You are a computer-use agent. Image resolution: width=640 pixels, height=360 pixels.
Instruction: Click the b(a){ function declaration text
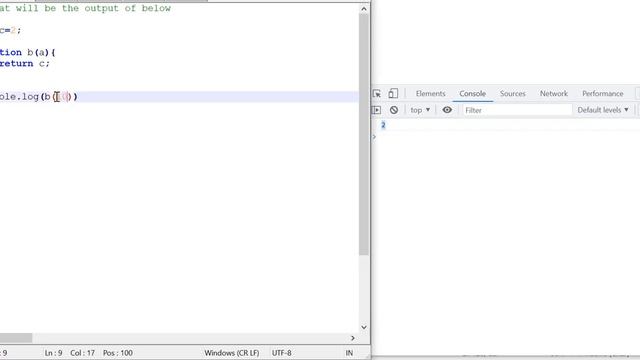click(x=41, y=52)
